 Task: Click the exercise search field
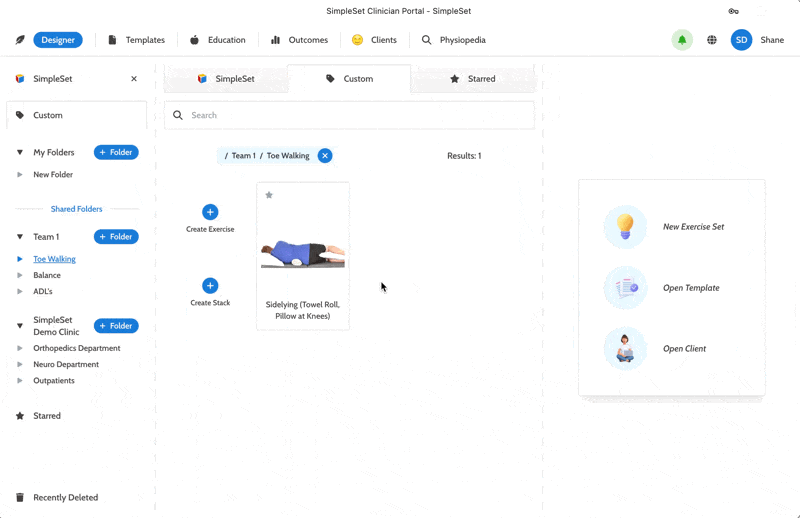(349, 115)
